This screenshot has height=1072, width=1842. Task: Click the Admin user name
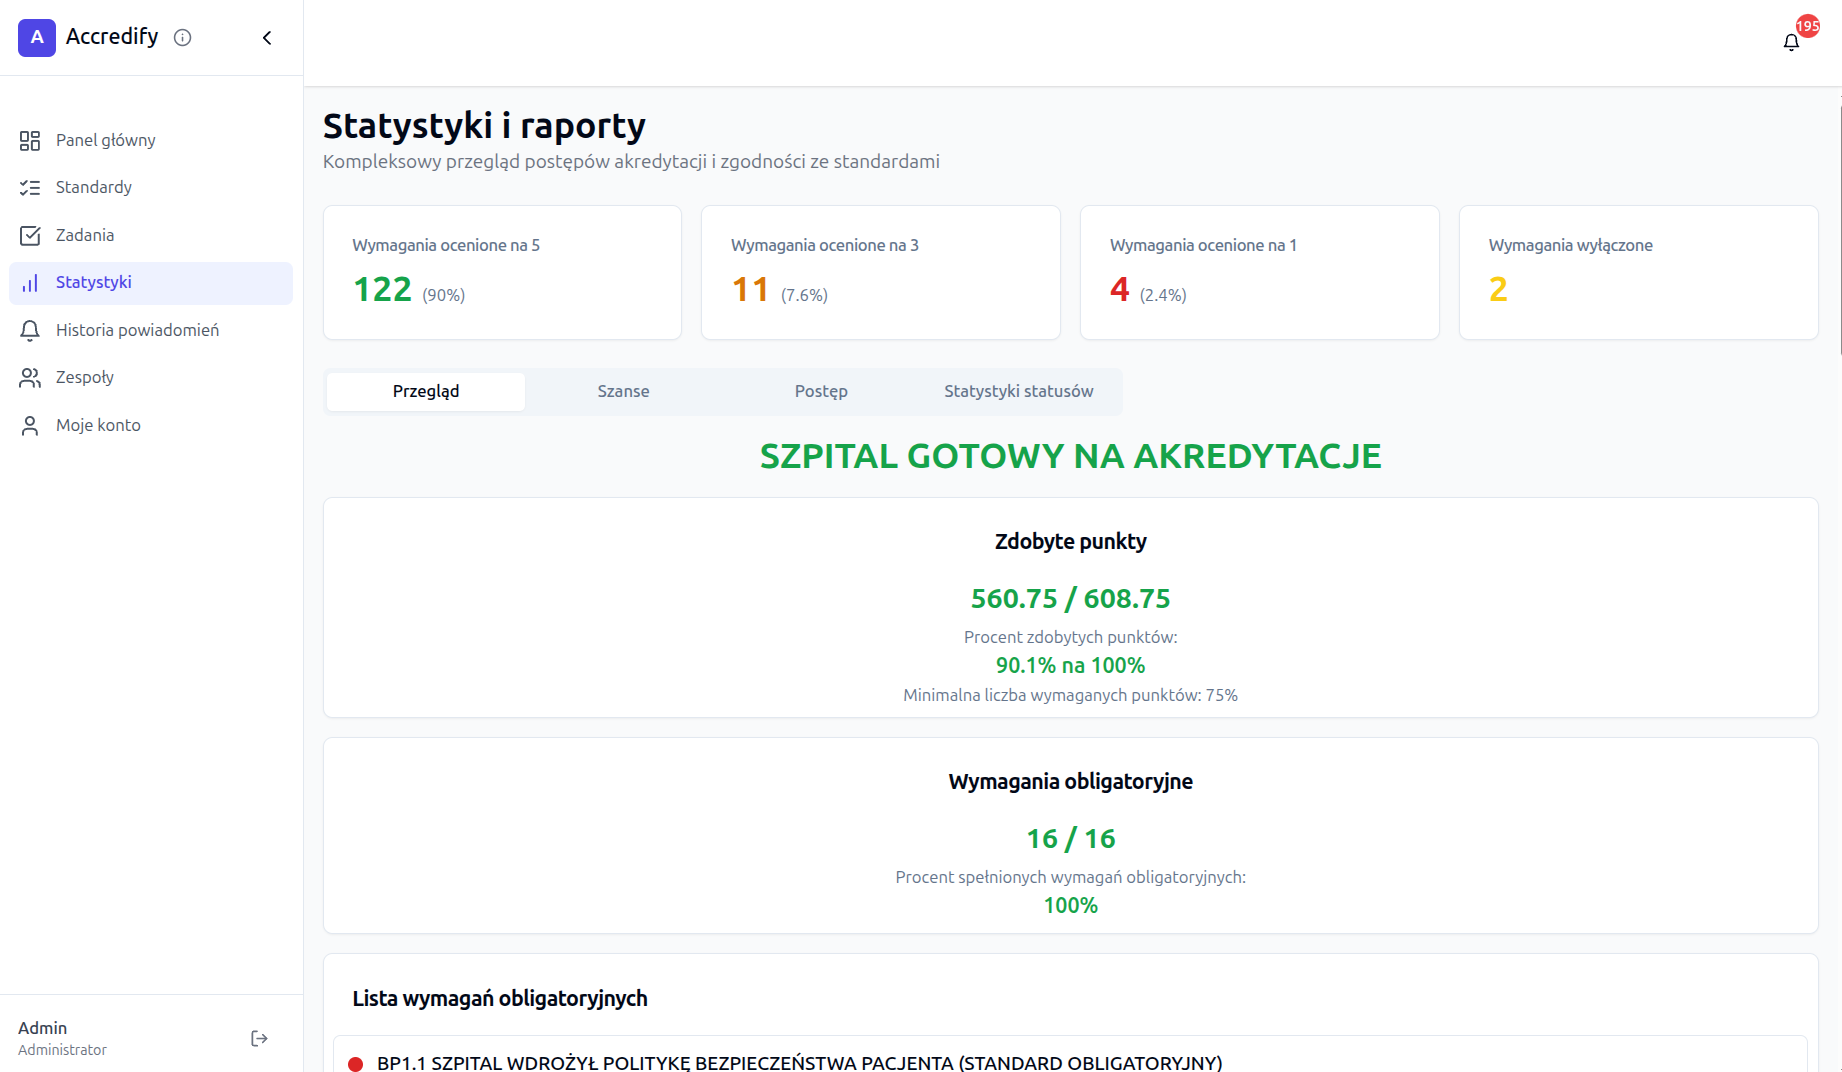point(43,1028)
